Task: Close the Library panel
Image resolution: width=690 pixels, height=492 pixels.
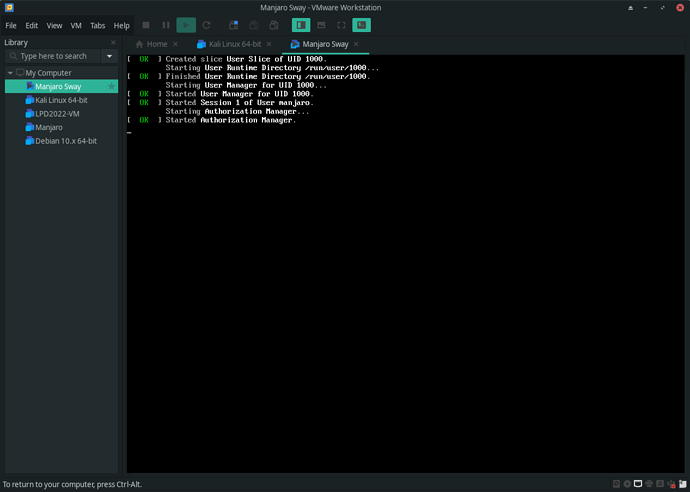Action: point(113,42)
